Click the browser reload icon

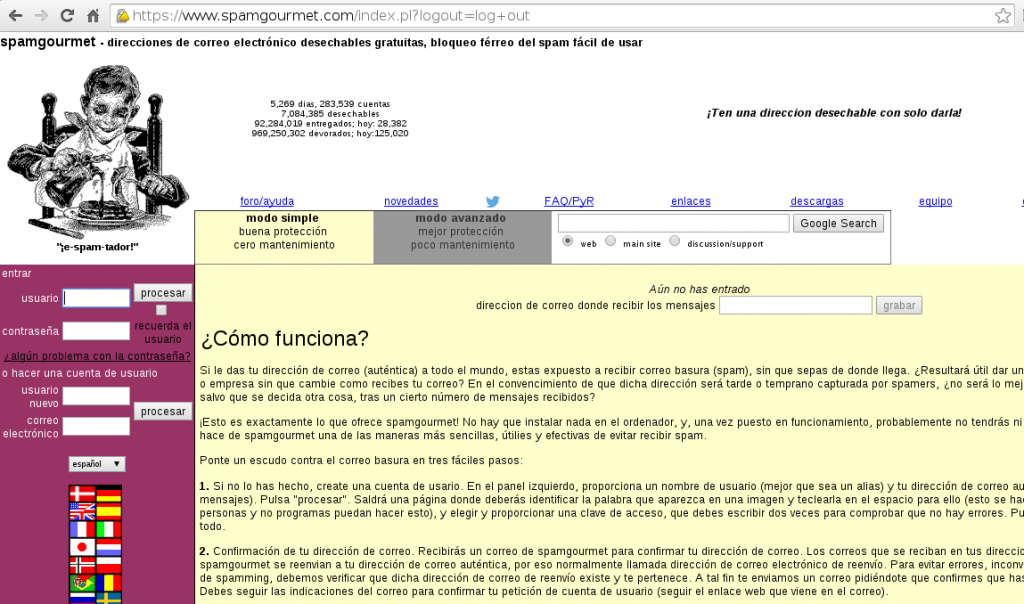[67, 16]
